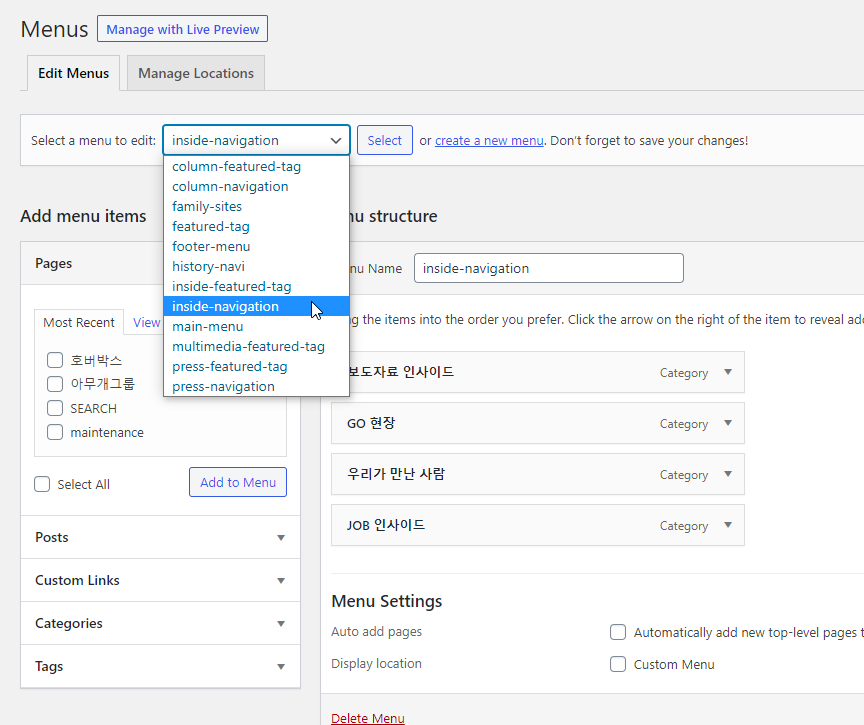The width and height of the screenshot is (864, 725).
Task: Click the Pages section header
Action: pos(160,263)
